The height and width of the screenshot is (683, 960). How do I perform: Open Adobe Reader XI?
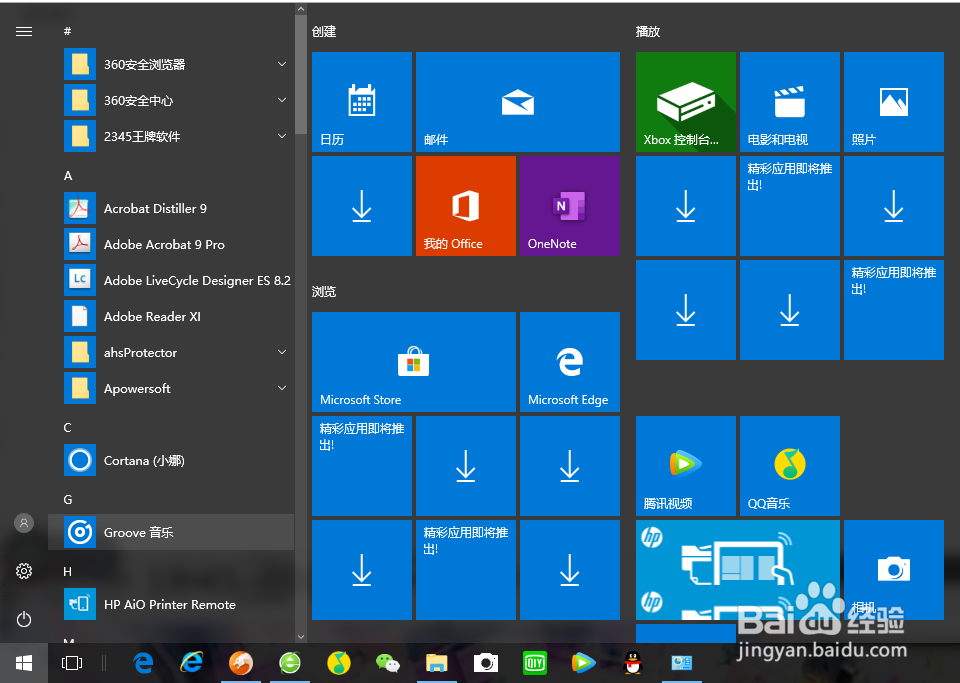pos(150,316)
